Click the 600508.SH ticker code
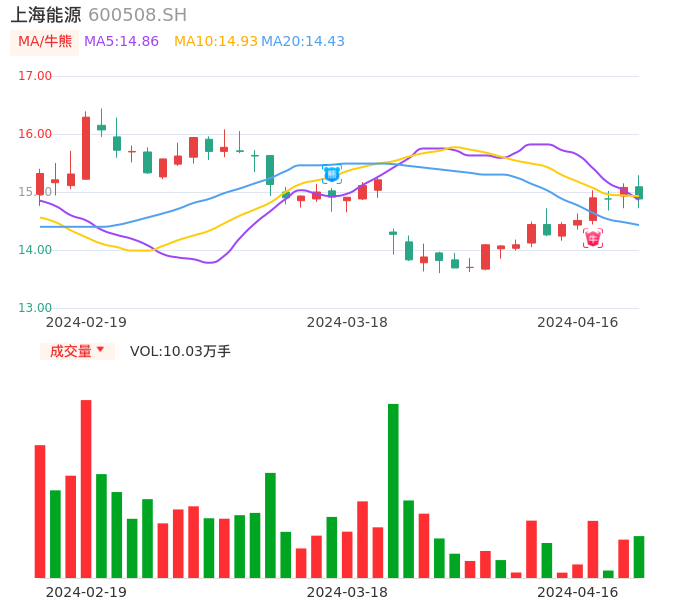Image resolution: width=686 pixels, height=606 pixels. 137,15
